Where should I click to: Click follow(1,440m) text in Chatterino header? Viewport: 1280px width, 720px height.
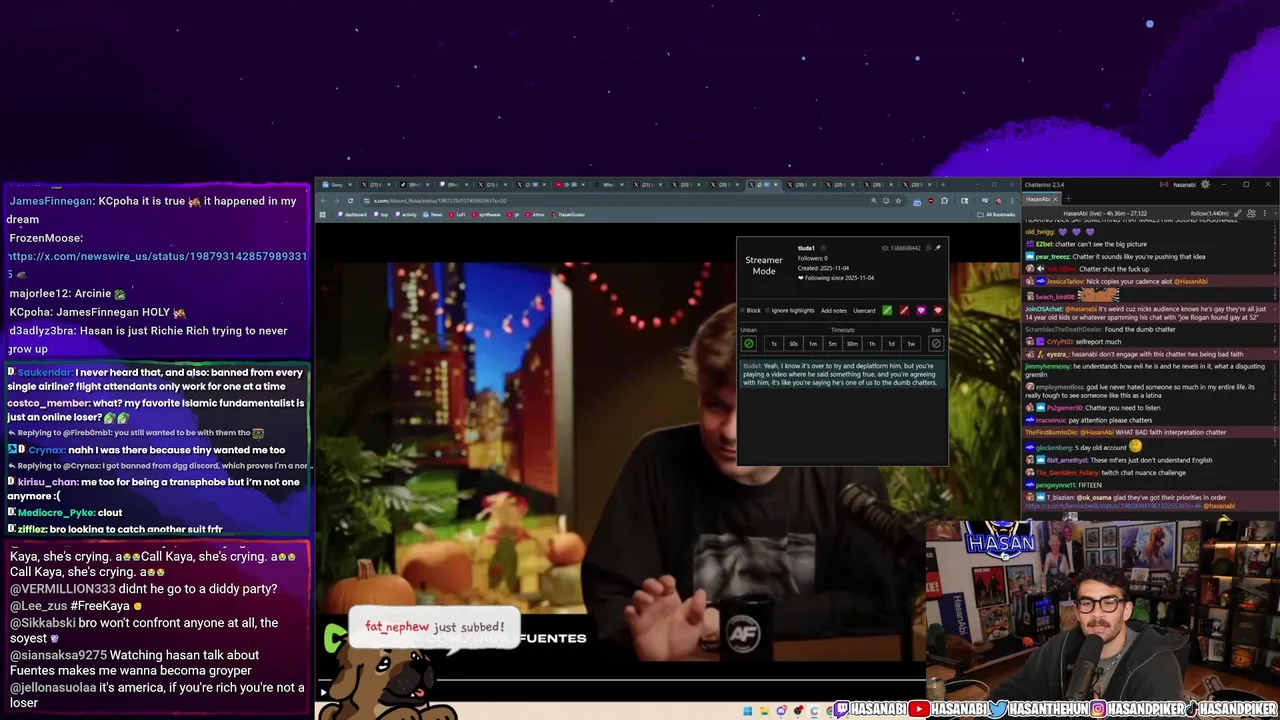tap(1210, 213)
